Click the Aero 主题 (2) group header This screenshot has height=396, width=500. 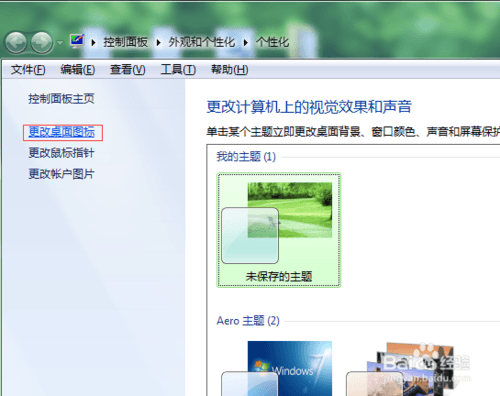tap(248, 321)
